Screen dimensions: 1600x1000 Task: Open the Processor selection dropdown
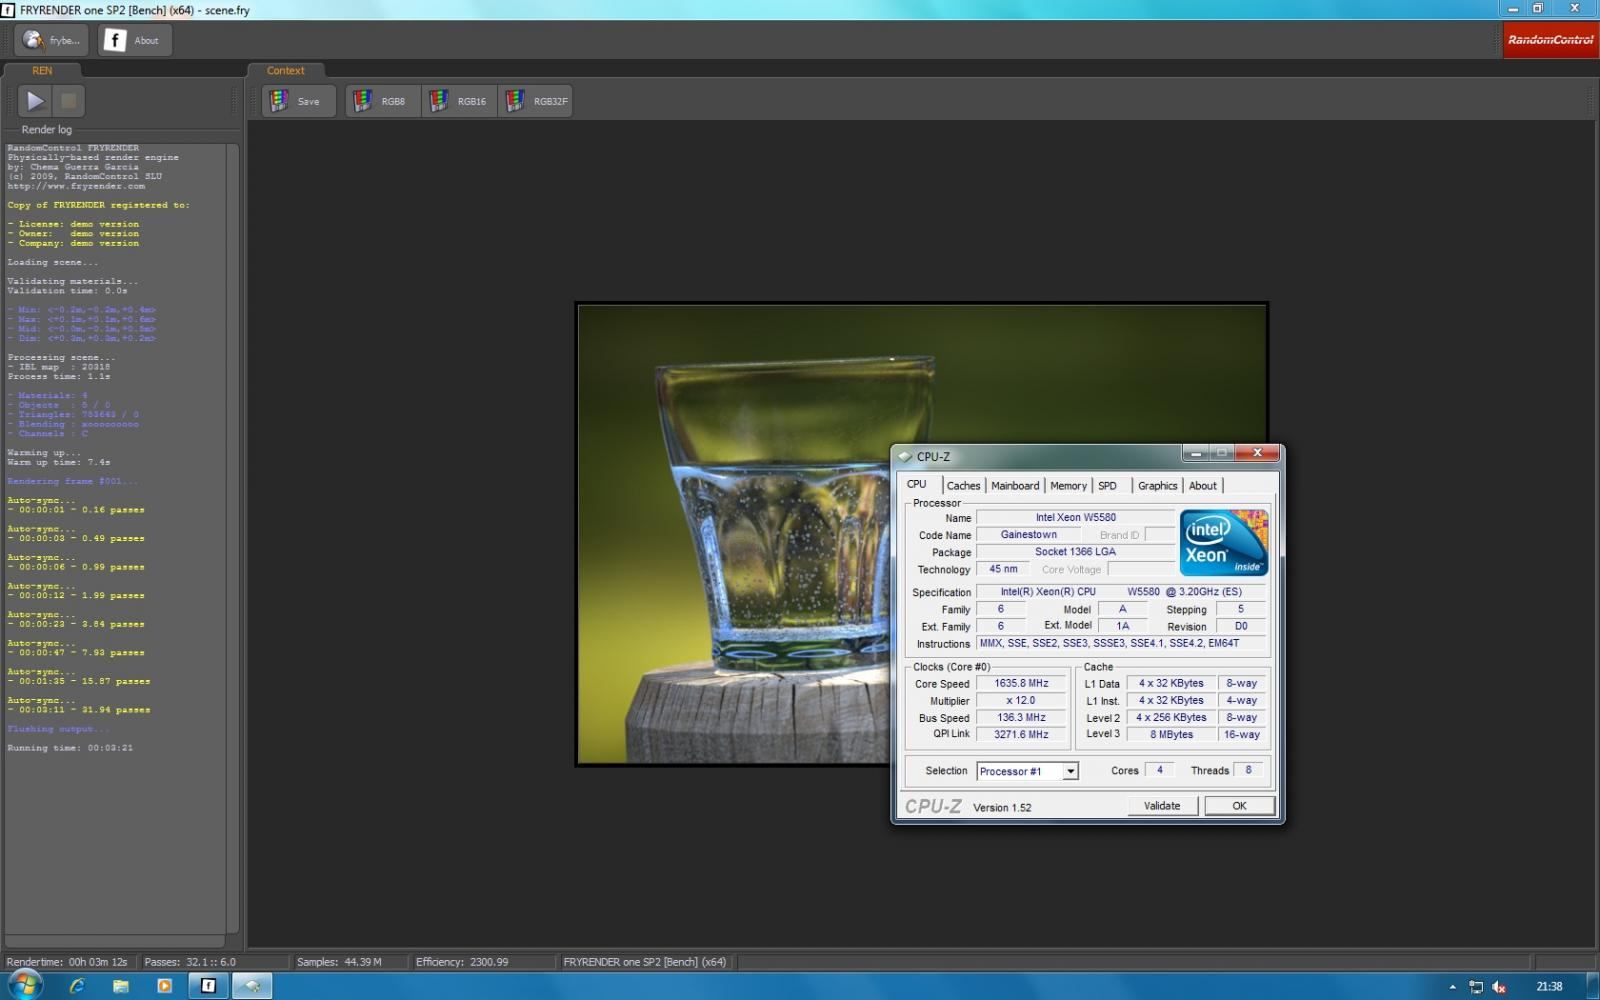(1070, 771)
